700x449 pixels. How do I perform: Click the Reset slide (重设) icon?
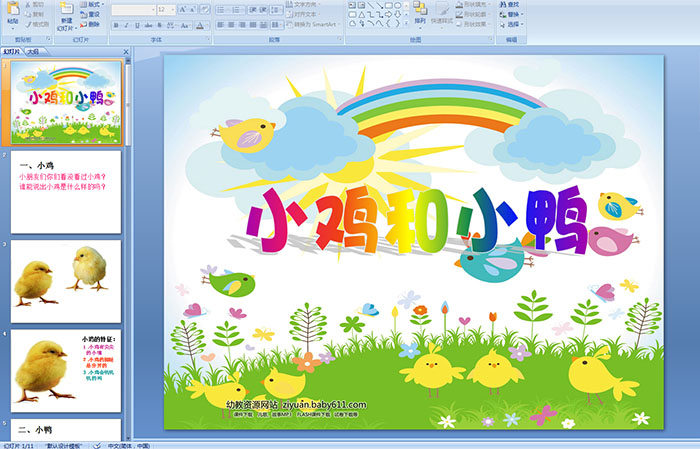click(83, 14)
